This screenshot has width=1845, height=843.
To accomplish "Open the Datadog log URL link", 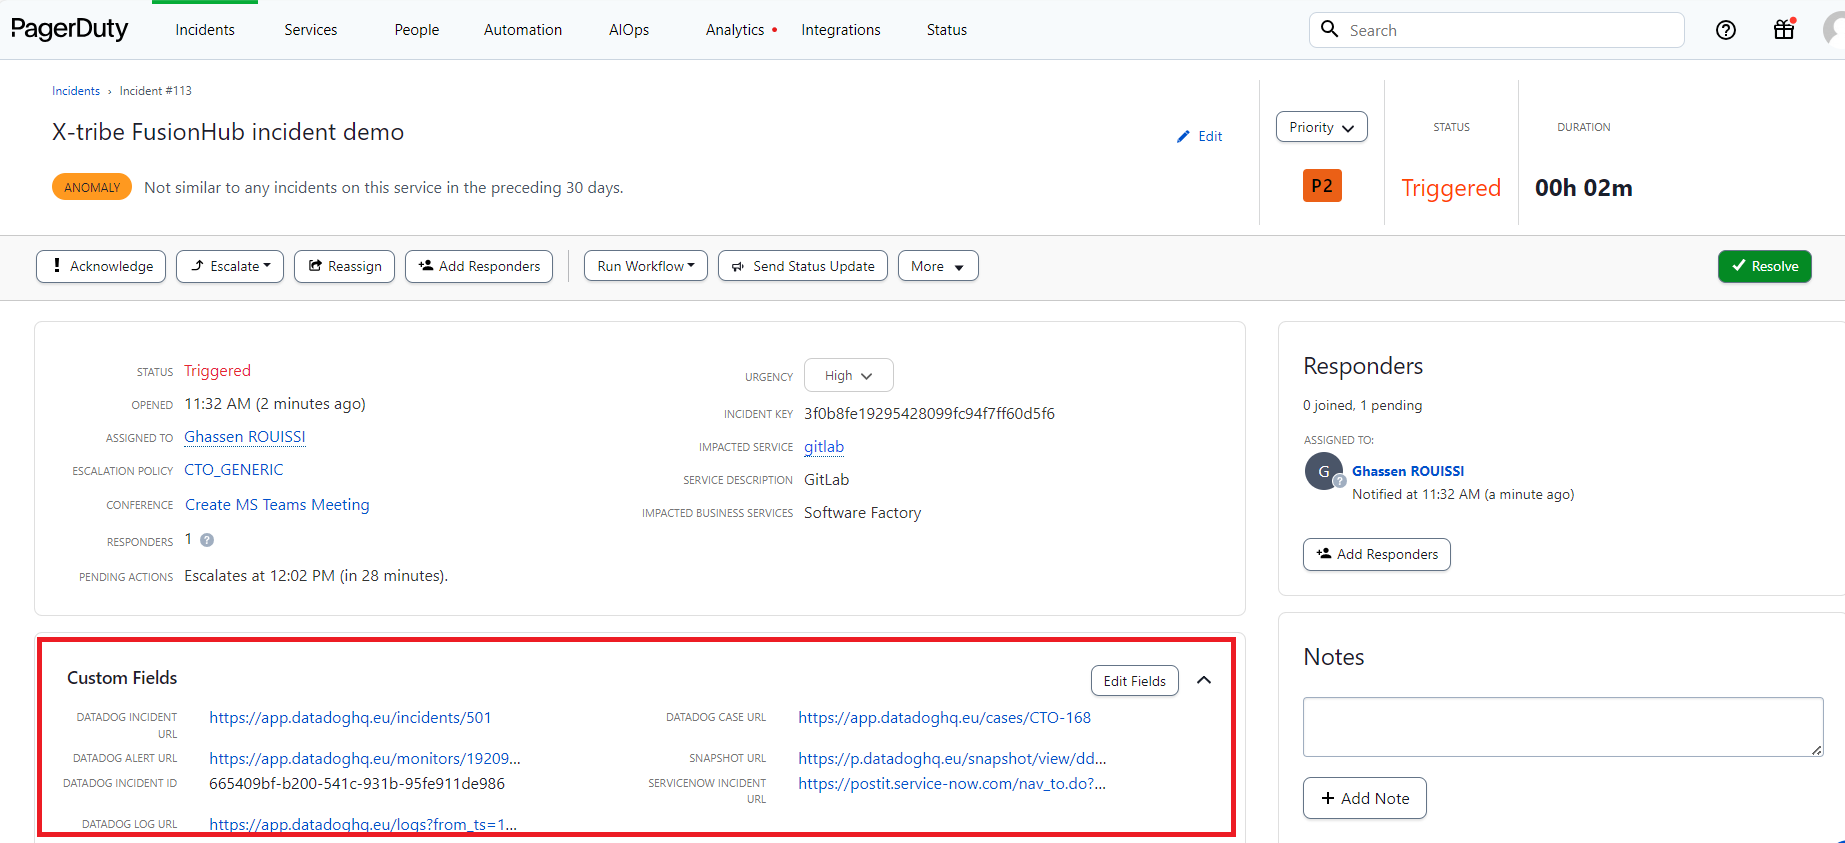I will 363,825.
